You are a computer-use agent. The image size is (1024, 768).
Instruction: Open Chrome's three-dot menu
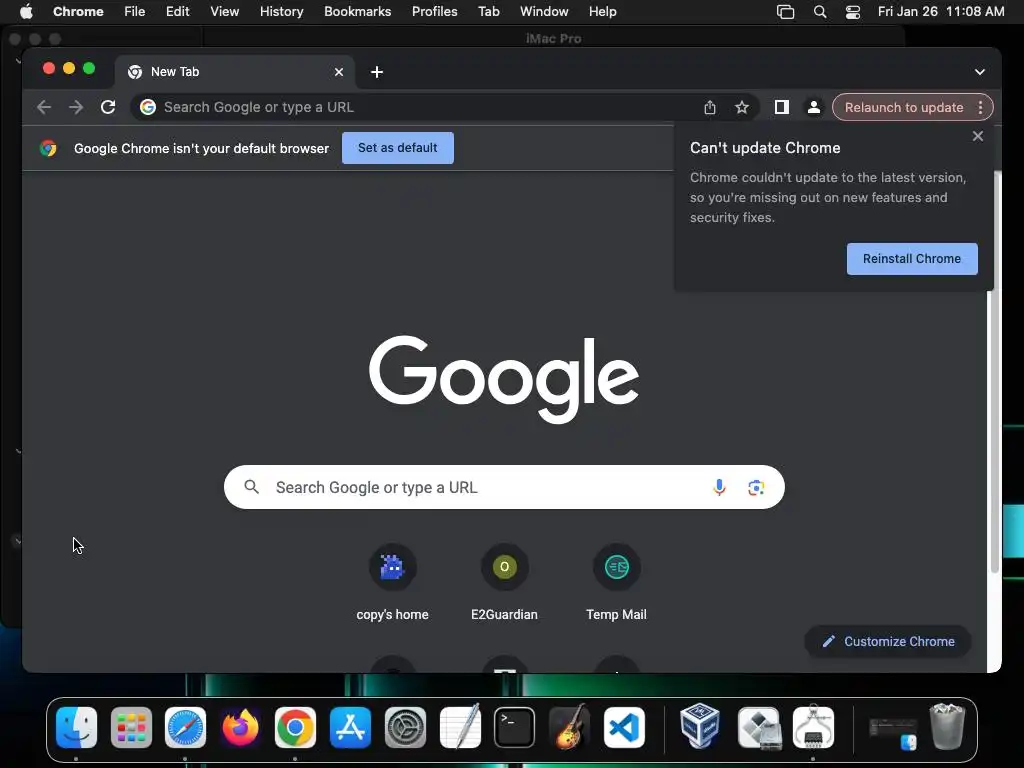[x=980, y=108]
